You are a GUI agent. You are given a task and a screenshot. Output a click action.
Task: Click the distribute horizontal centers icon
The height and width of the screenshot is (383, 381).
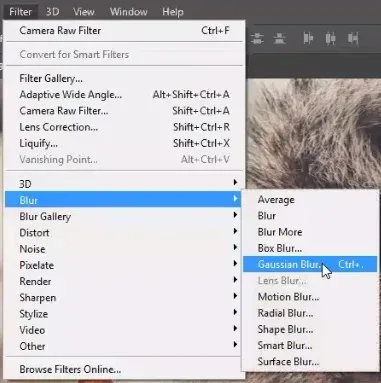click(330, 38)
